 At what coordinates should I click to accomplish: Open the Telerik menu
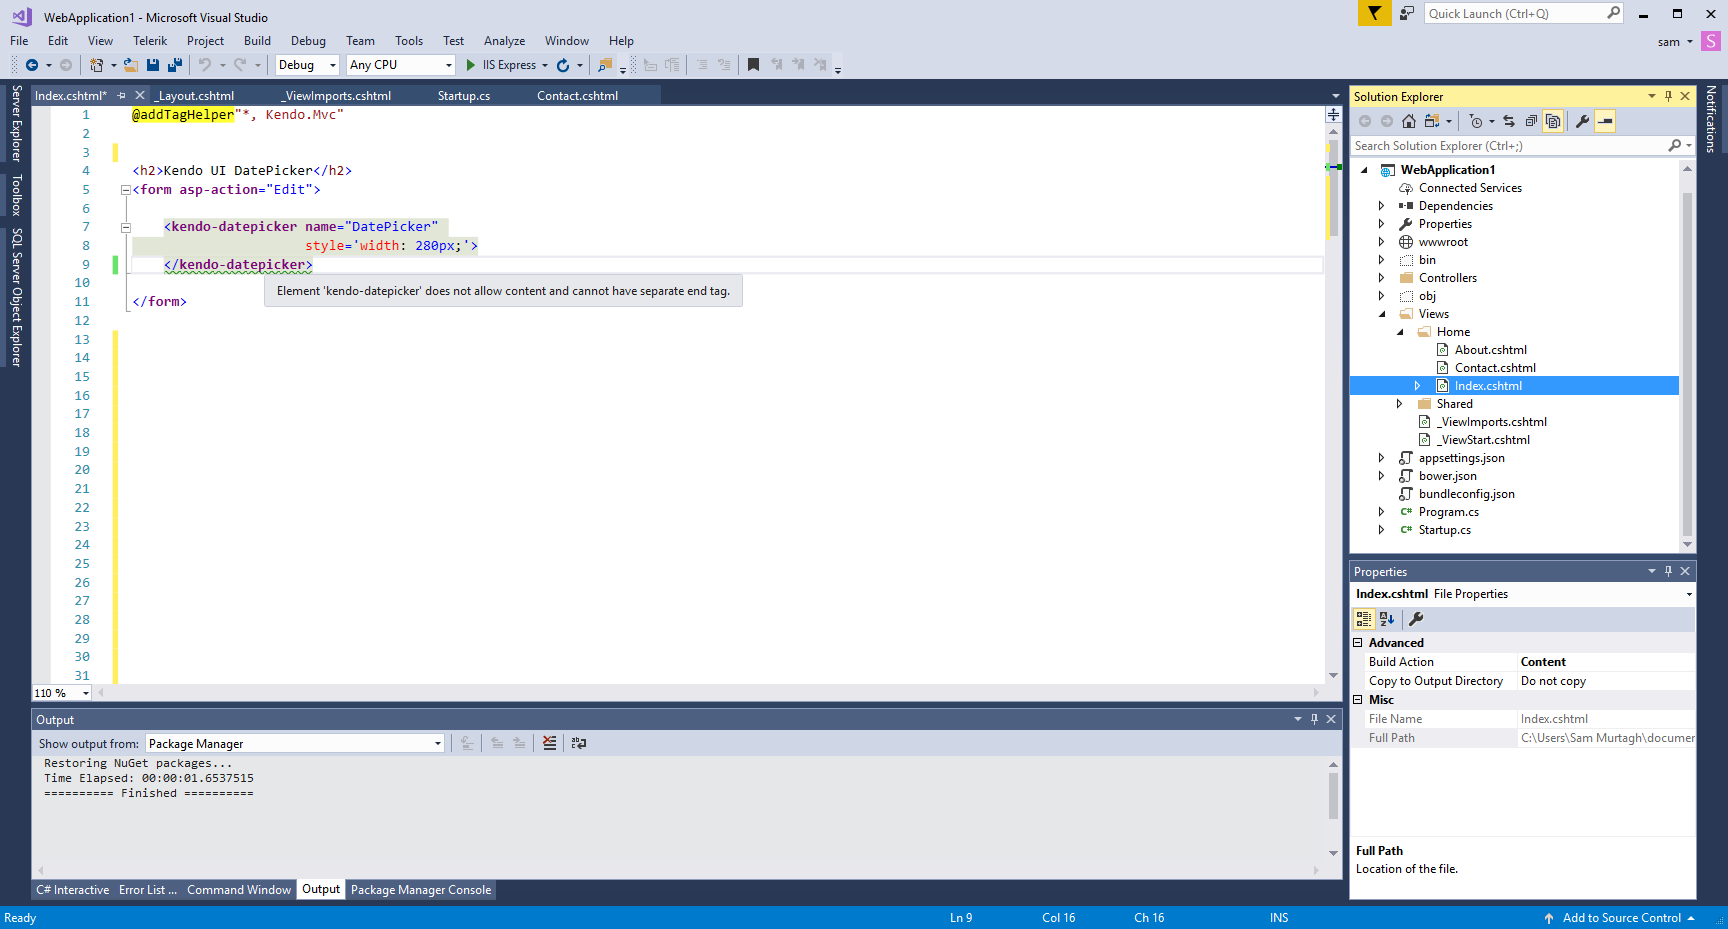[x=150, y=41]
